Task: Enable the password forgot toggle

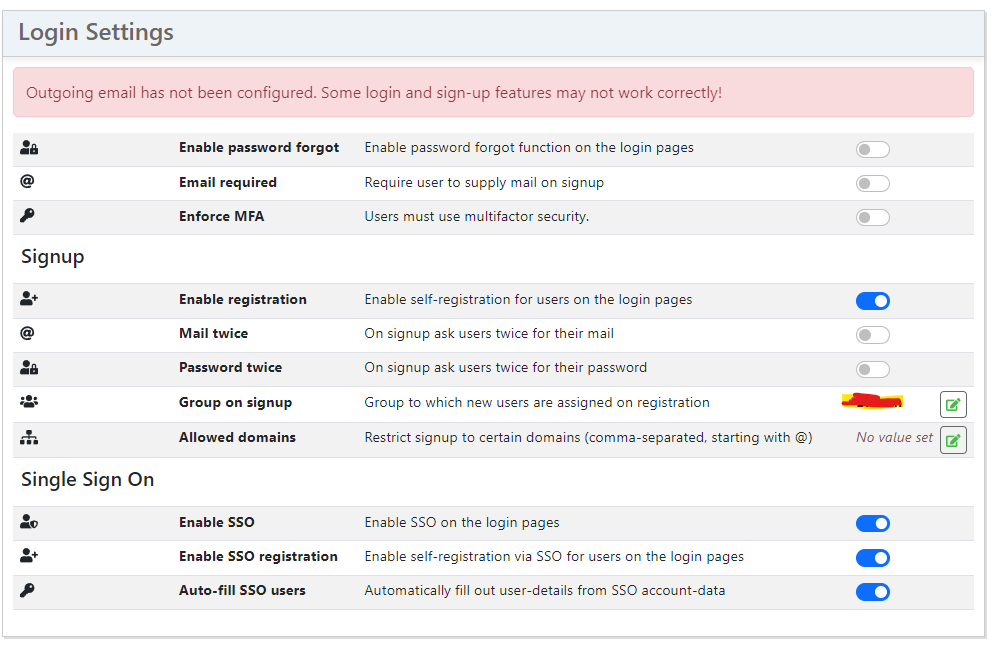Action: (872, 148)
